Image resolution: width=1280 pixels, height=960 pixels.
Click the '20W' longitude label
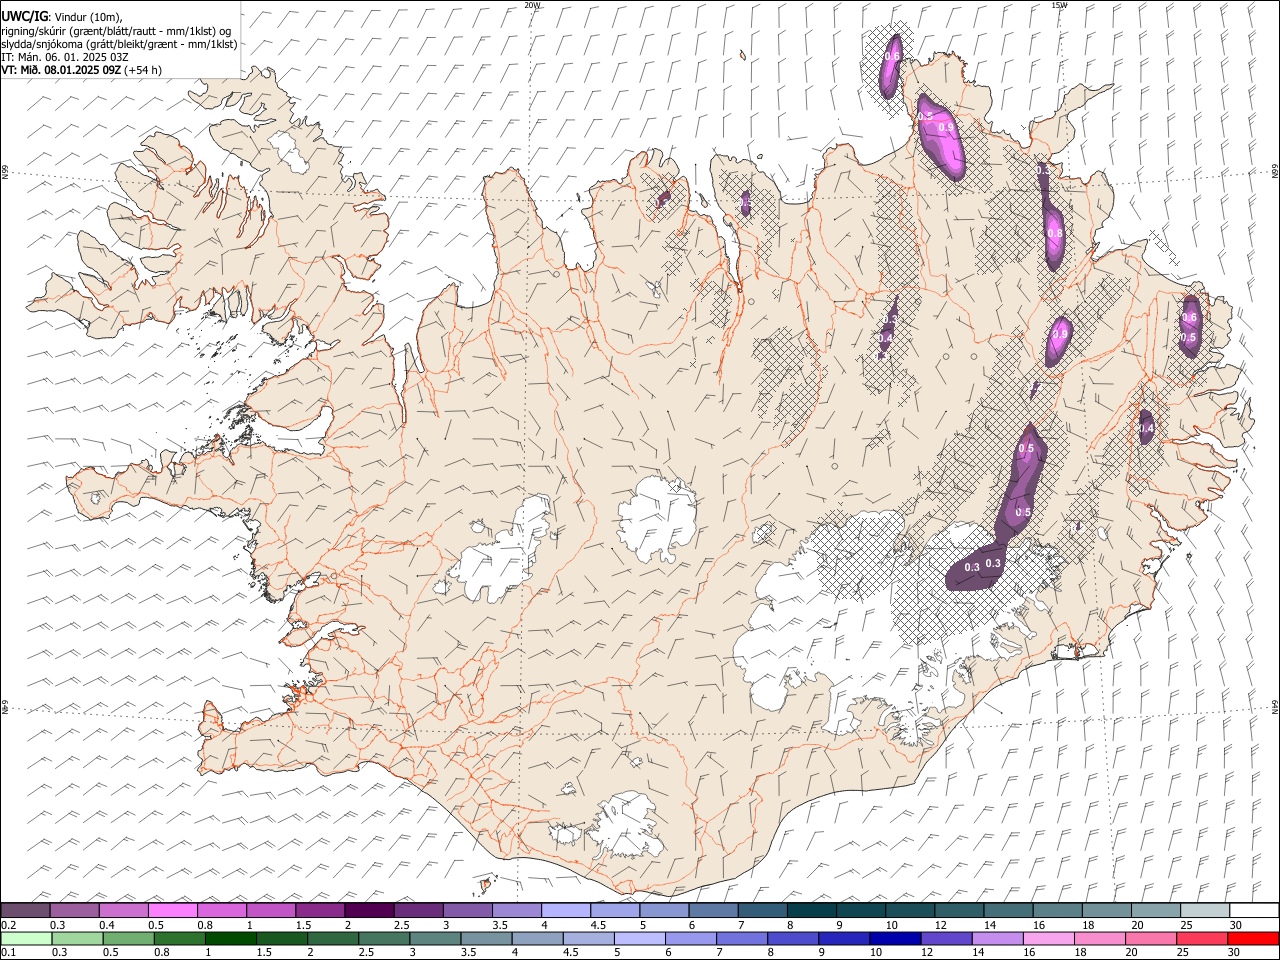[x=532, y=5]
